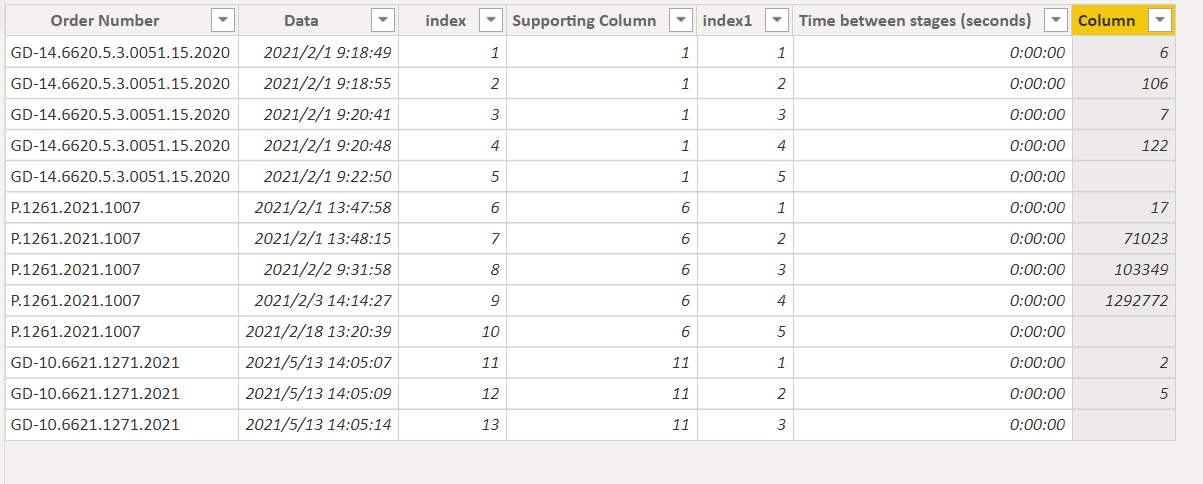Click 0:00:00 time cell in index 1 row
Viewport: 1203px width, 484px height.
[x=933, y=52]
